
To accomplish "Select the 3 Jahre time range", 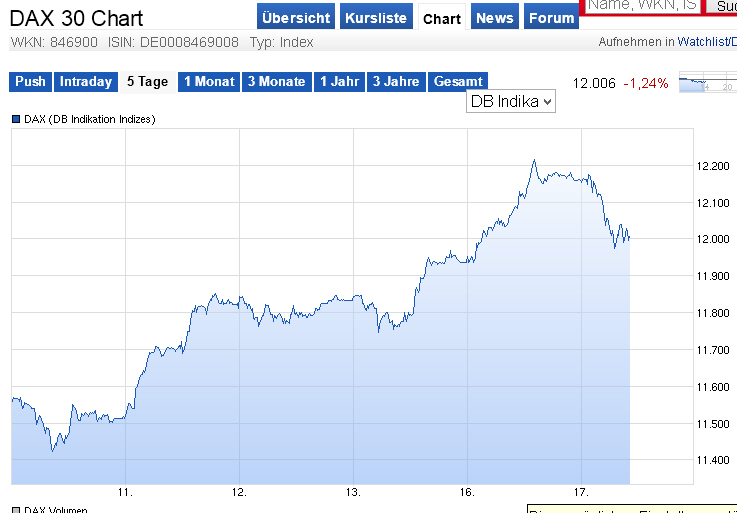I will pos(396,82).
